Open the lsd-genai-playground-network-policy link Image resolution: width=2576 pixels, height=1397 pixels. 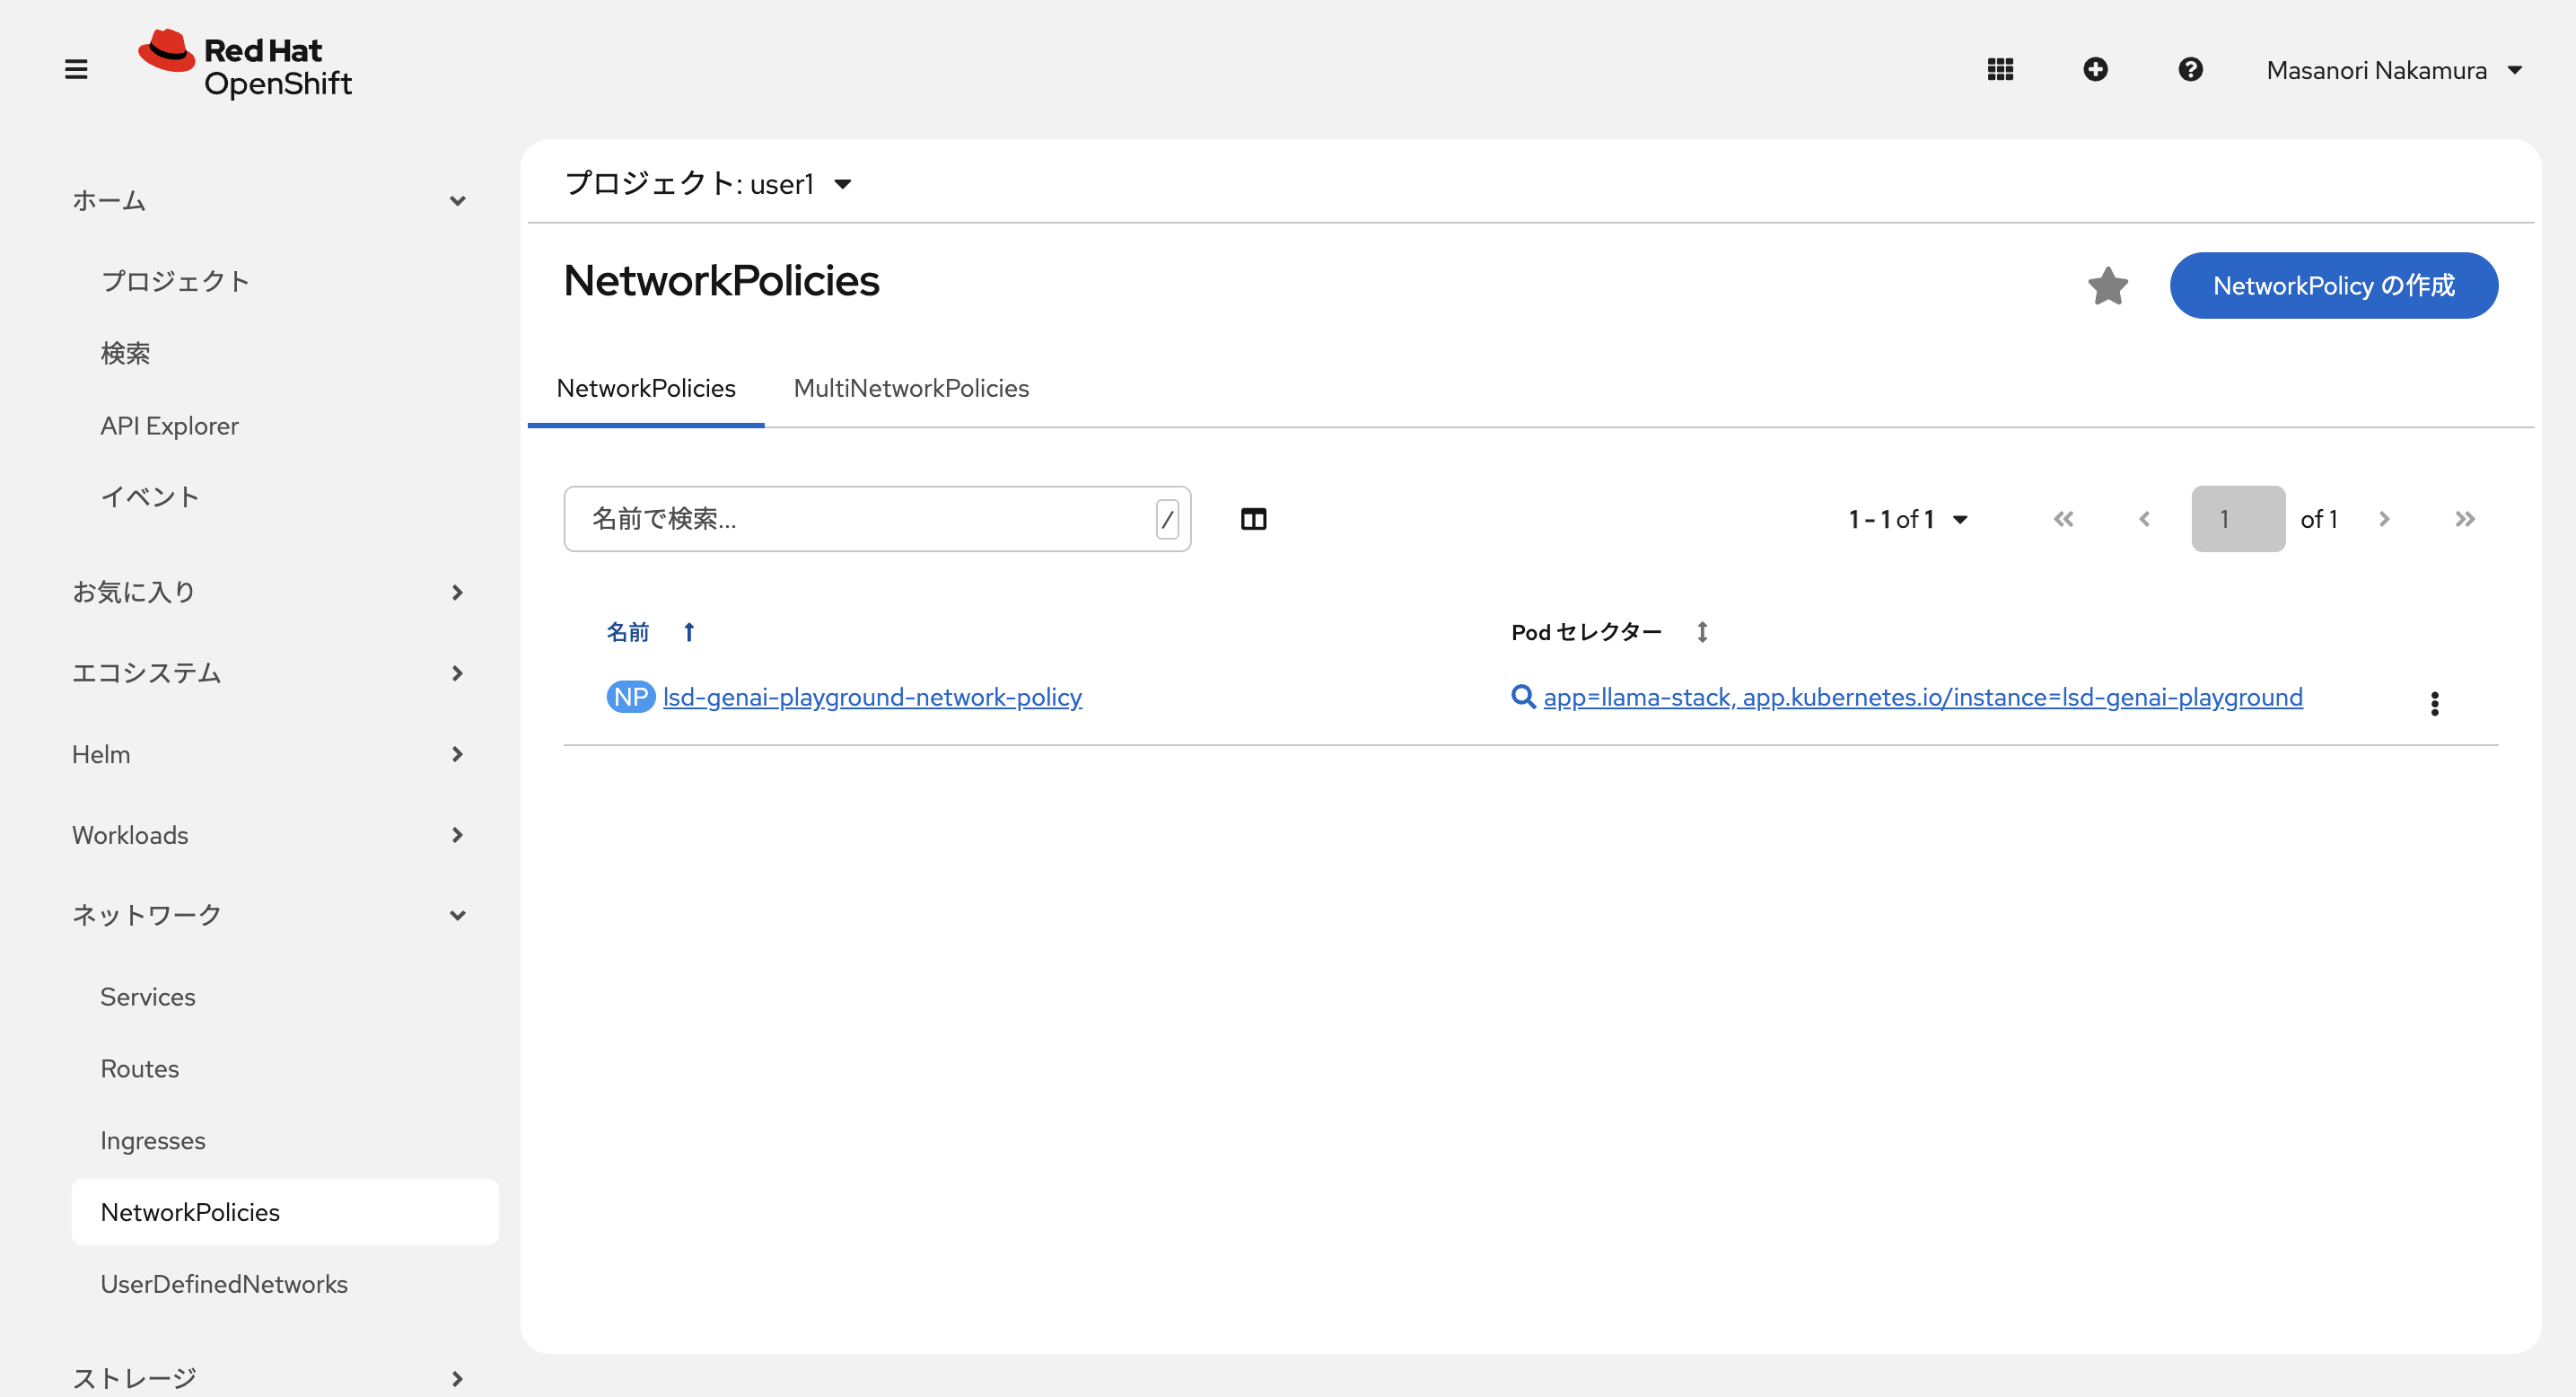pos(872,696)
